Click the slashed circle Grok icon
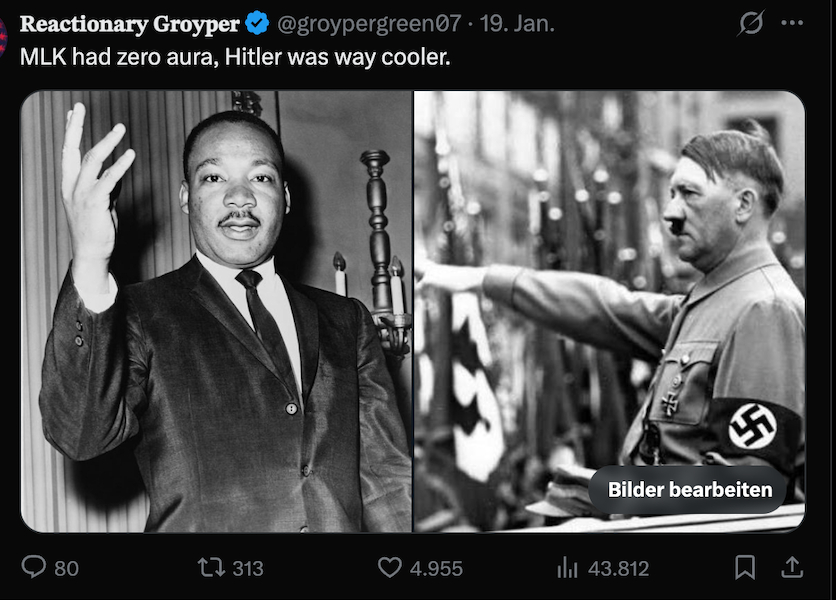836x600 pixels. (x=748, y=24)
